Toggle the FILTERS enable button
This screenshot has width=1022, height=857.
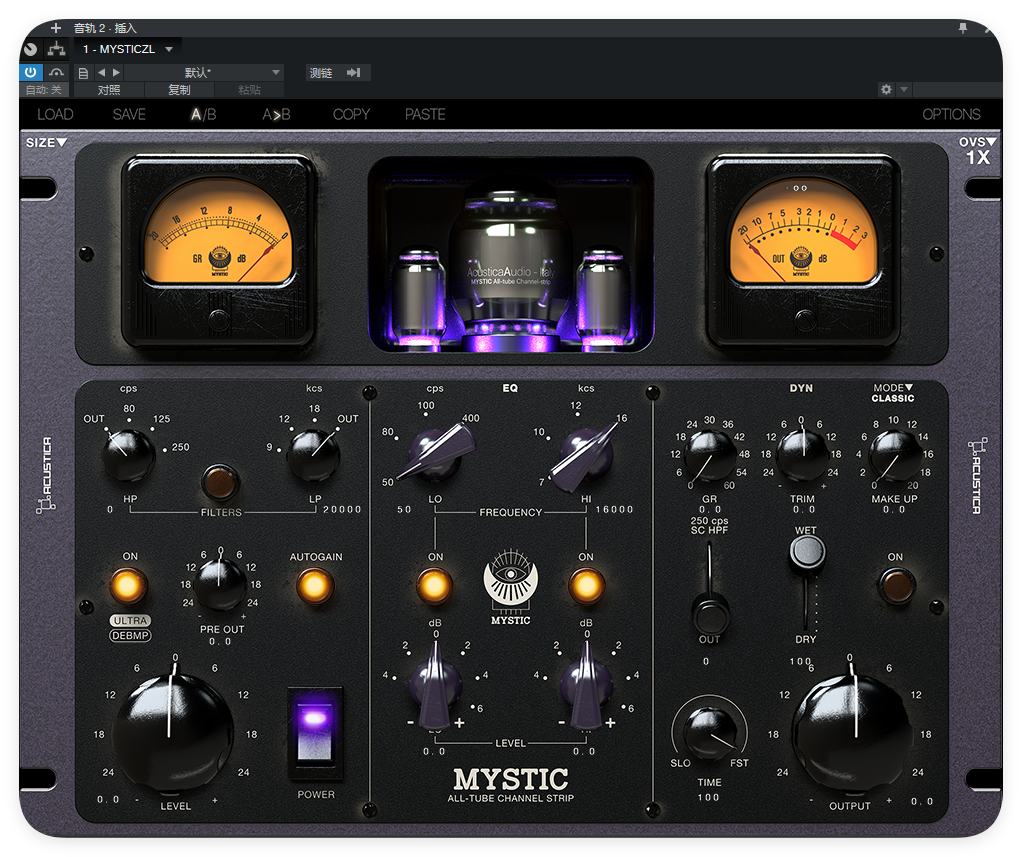[220, 482]
